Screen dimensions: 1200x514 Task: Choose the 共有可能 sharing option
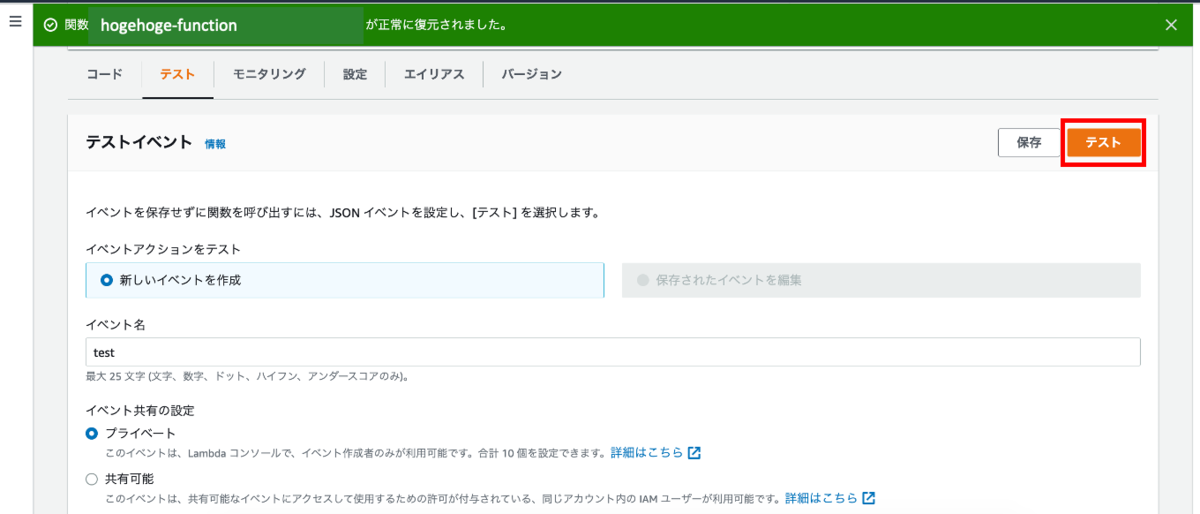[x=92, y=479]
